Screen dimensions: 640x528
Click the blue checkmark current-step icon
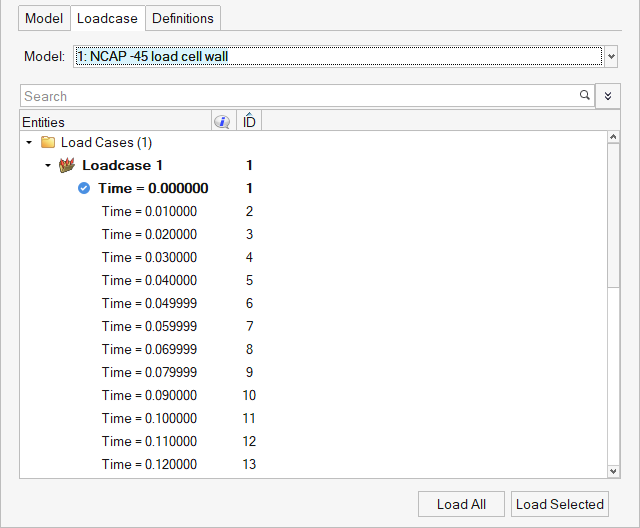84,188
